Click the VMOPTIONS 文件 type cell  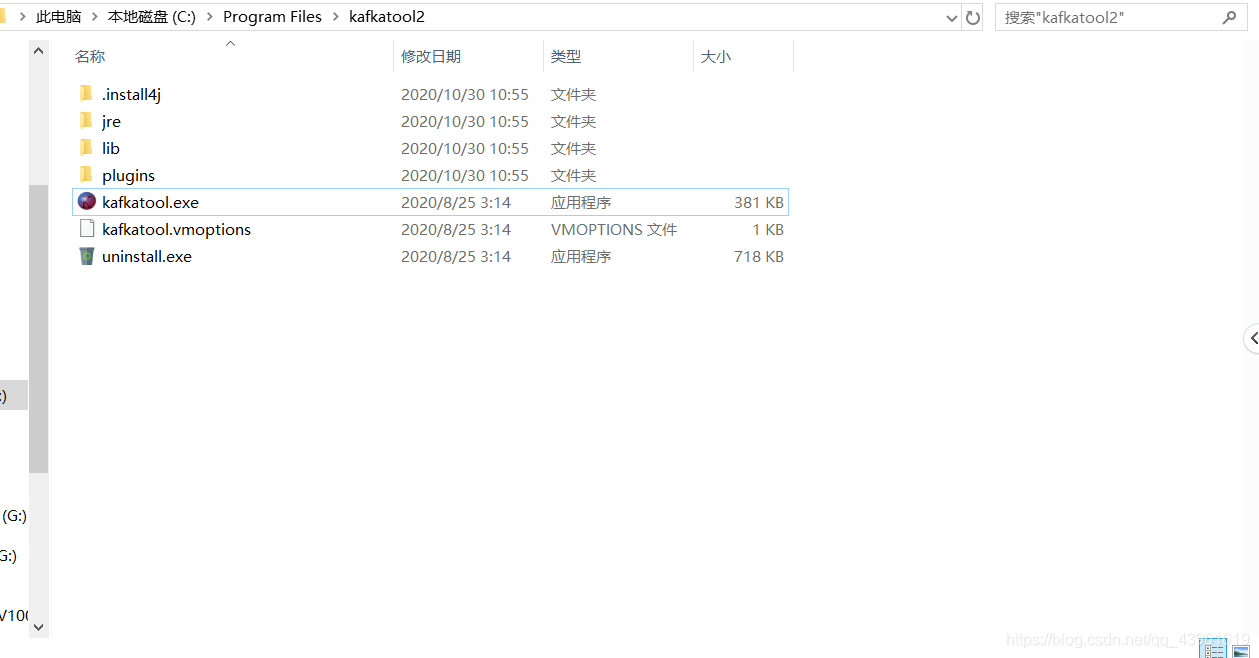614,229
